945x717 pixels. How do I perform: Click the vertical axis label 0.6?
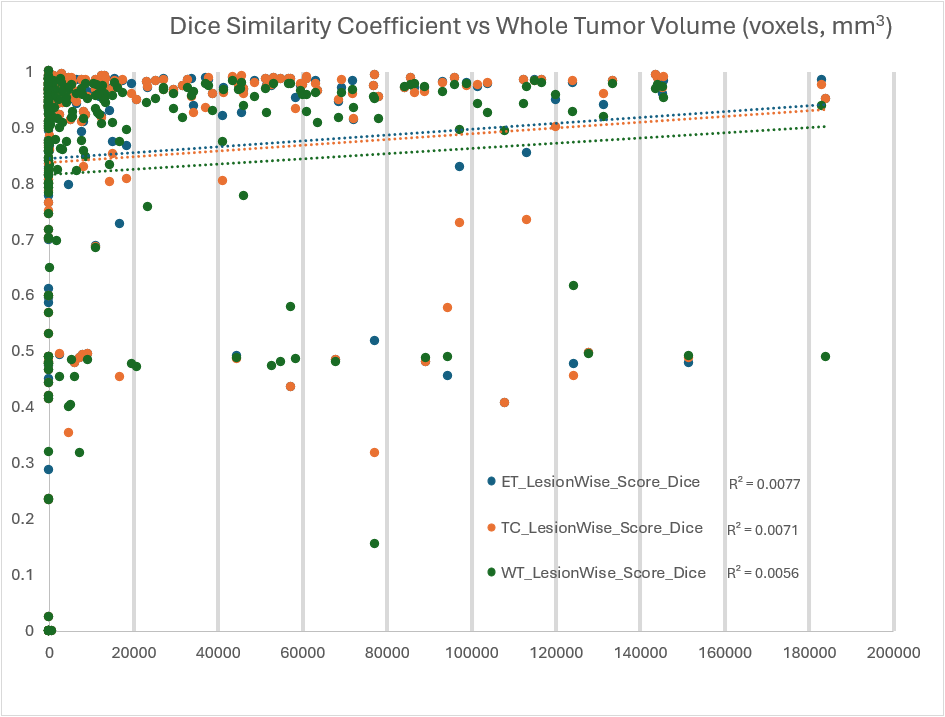(x=23, y=295)
